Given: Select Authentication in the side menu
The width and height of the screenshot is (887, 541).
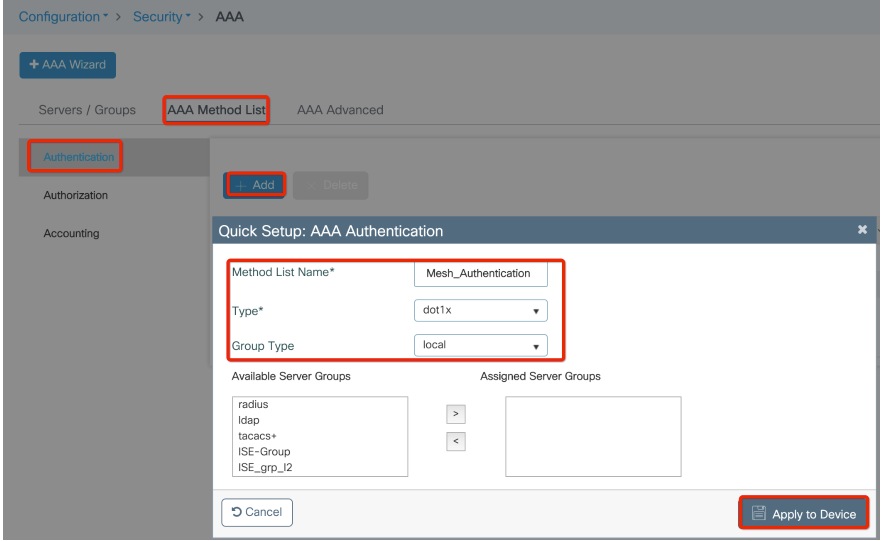Looking at the screenshot, I should click(78, 156).
